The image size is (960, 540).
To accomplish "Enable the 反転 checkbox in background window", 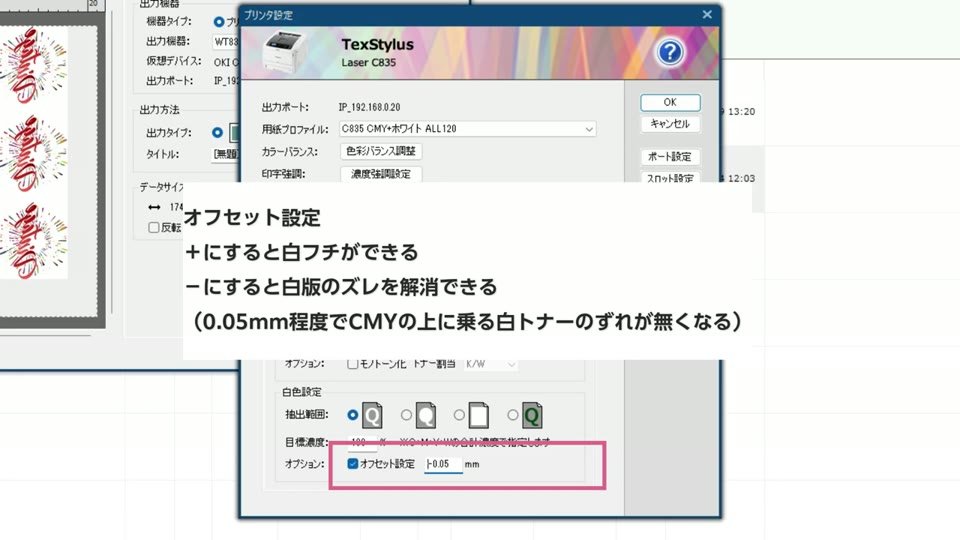I will click(154, 227).
